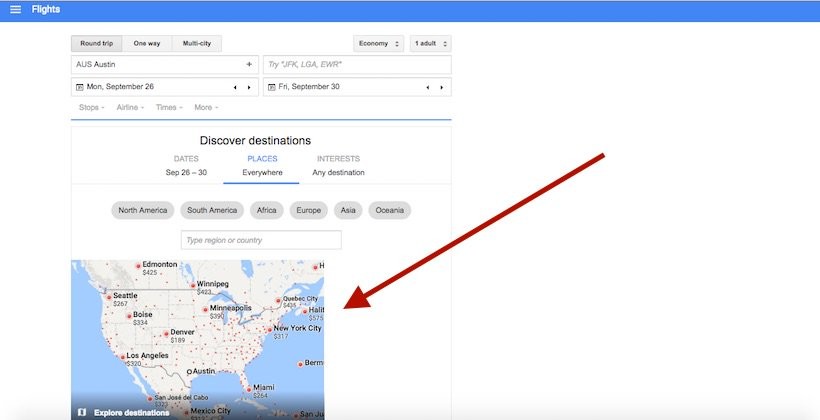Expand the Stops filter dropdown

[x=90, y=107]
